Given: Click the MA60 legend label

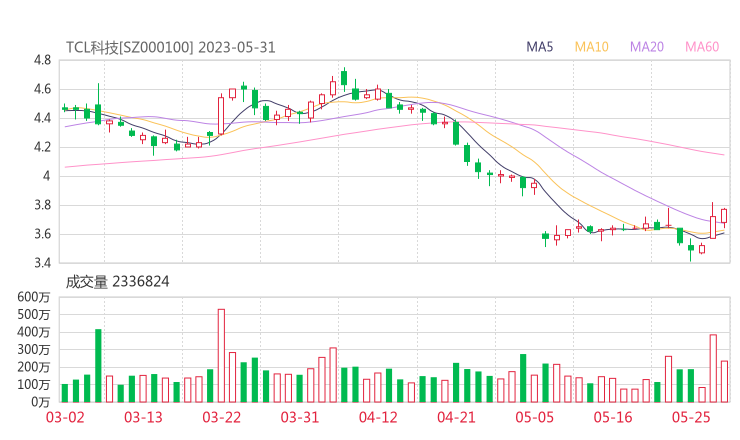Looking at the screenshot, I should click(702, 47).
